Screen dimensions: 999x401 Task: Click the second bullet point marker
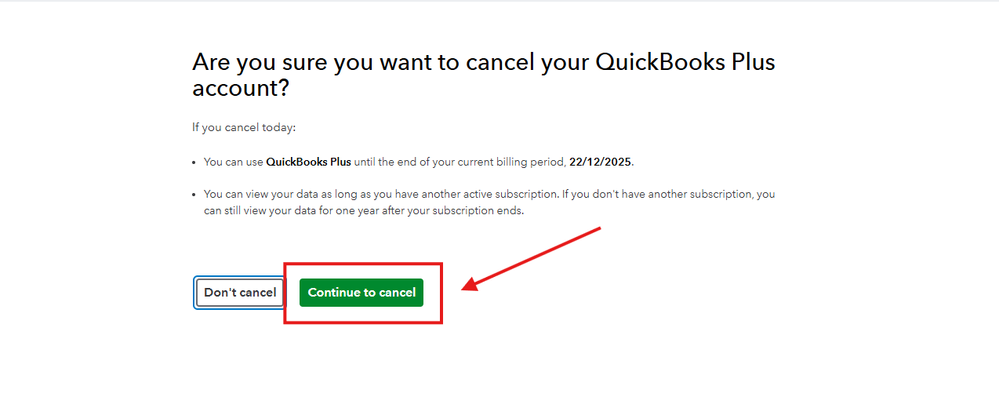click(x=194, y=194)
